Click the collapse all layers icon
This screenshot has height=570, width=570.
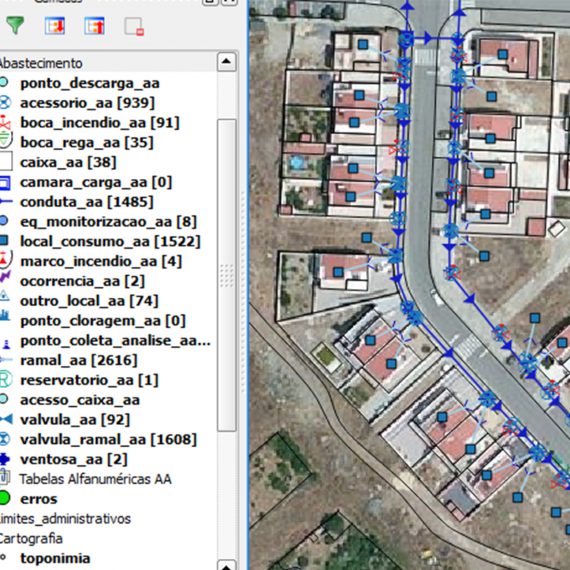tap(95, 26)
